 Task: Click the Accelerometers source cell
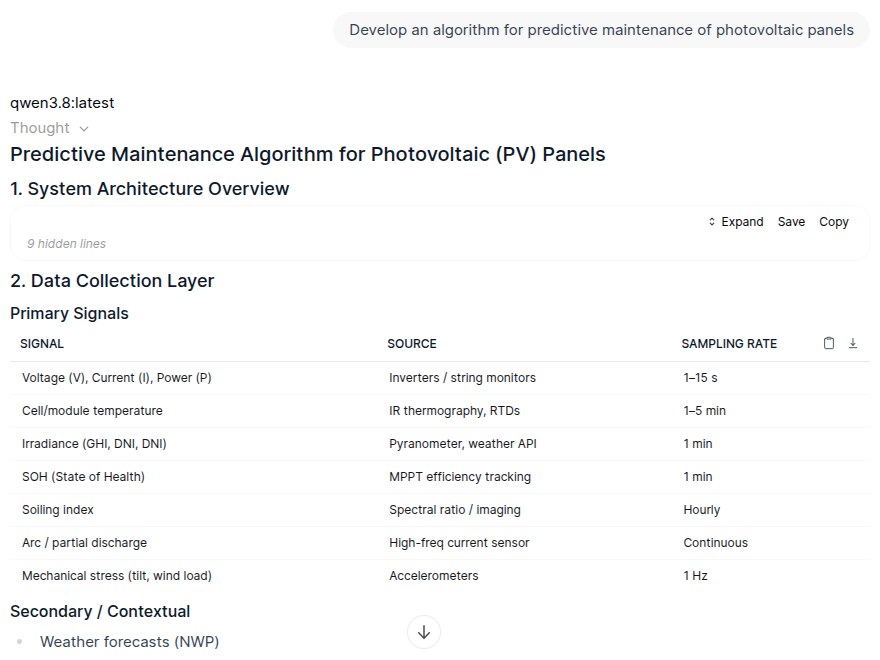click(x=434, y=576)
